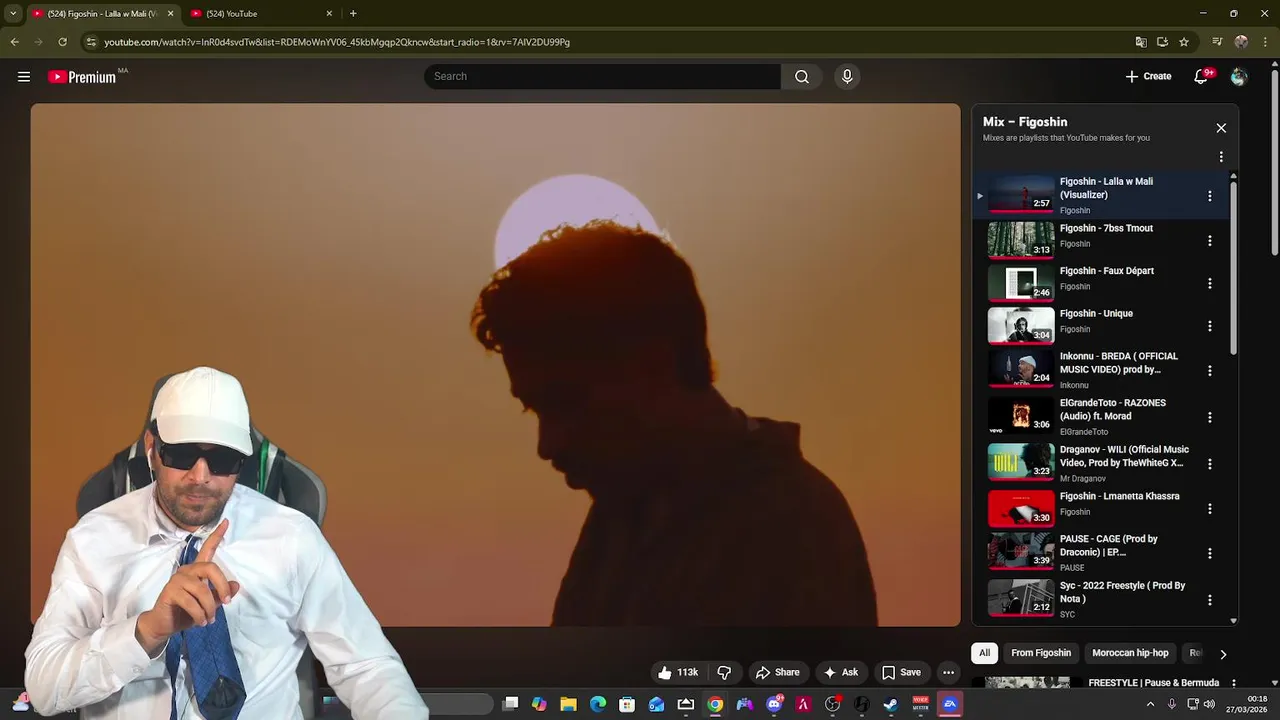Show hidden system tray icons
The height and width of the screenshot is (720, 1280).
pos(1150,704)
